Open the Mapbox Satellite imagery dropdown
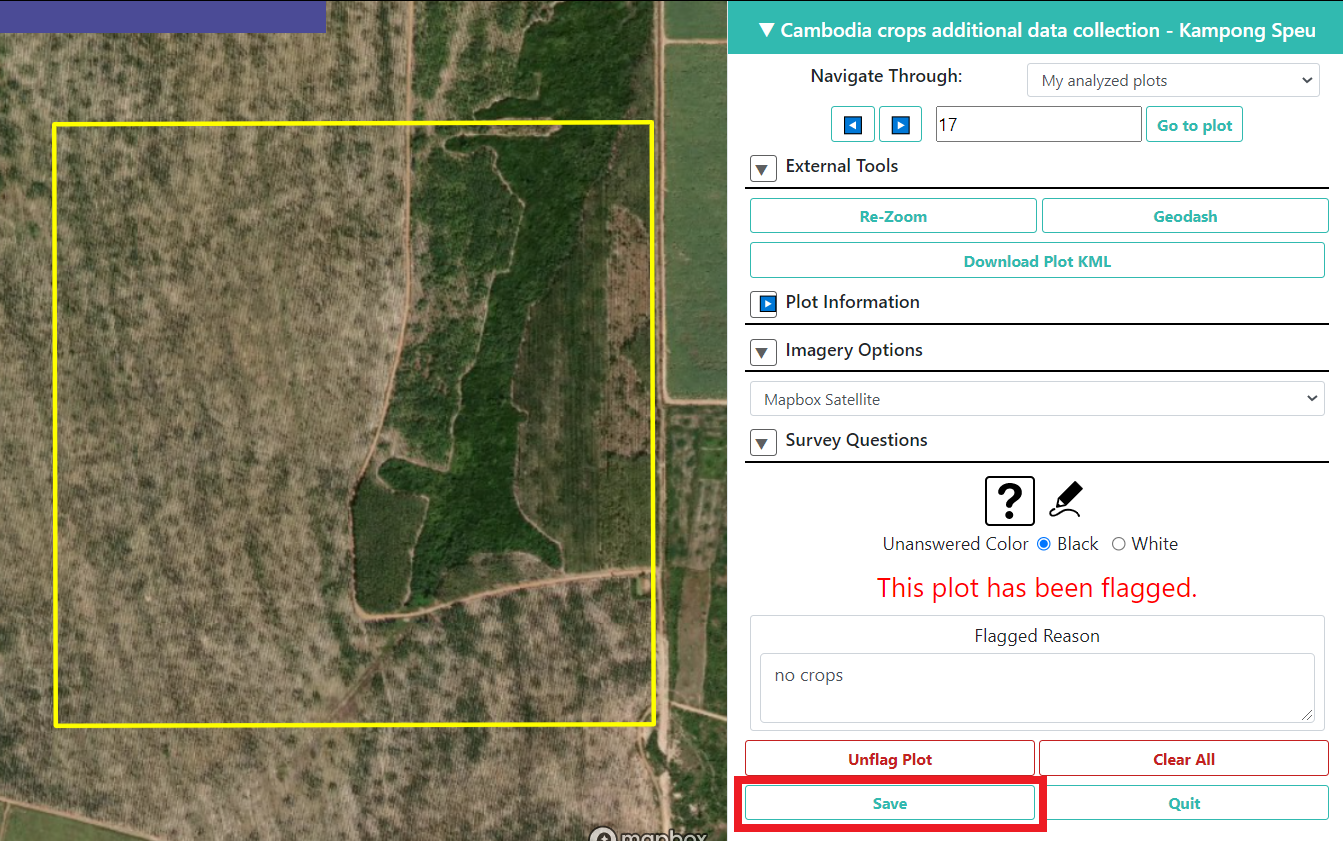This screenshot has width=1343, height=841. coord(1037,399)
